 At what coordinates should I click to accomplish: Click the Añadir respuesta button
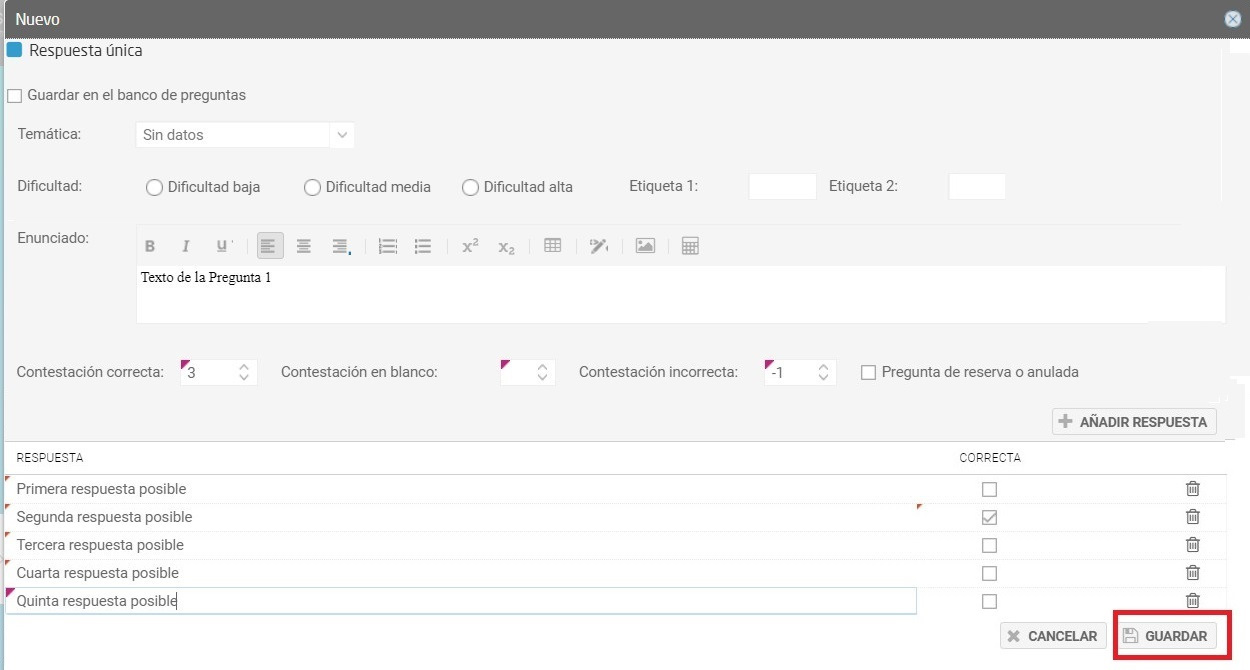[1134, 422]
